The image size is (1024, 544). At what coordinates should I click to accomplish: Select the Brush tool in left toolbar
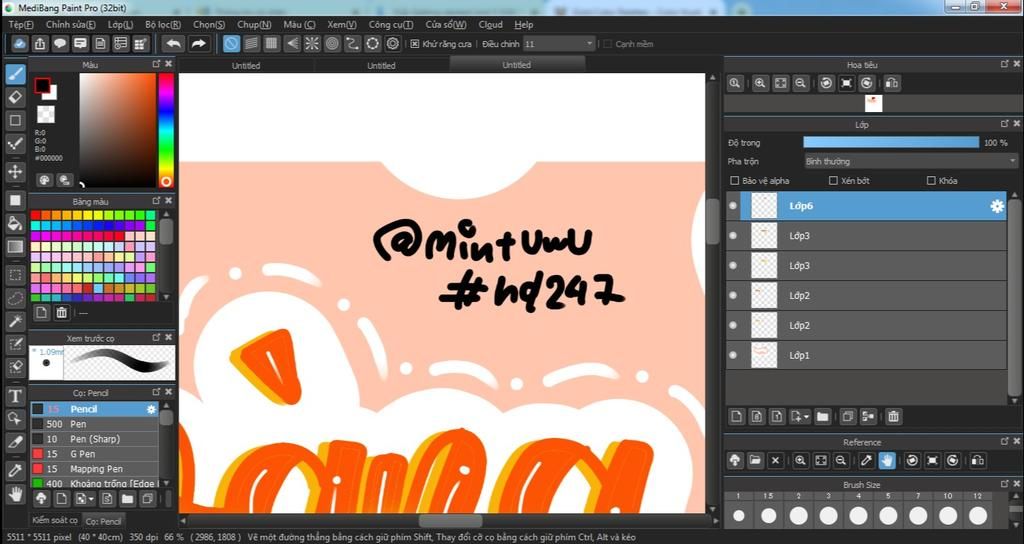[x=16, y=74]
